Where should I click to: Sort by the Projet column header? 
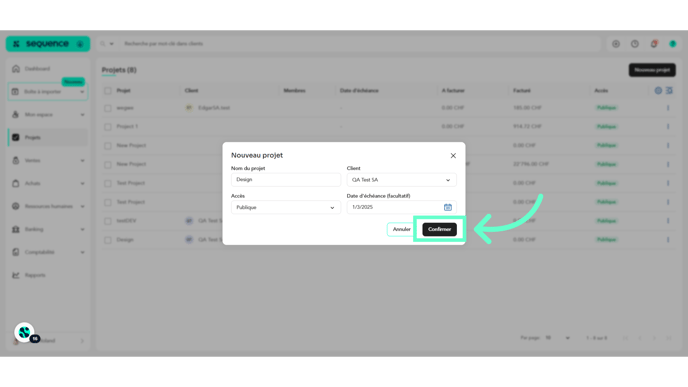pyautogui.click(x=123, y=90)
